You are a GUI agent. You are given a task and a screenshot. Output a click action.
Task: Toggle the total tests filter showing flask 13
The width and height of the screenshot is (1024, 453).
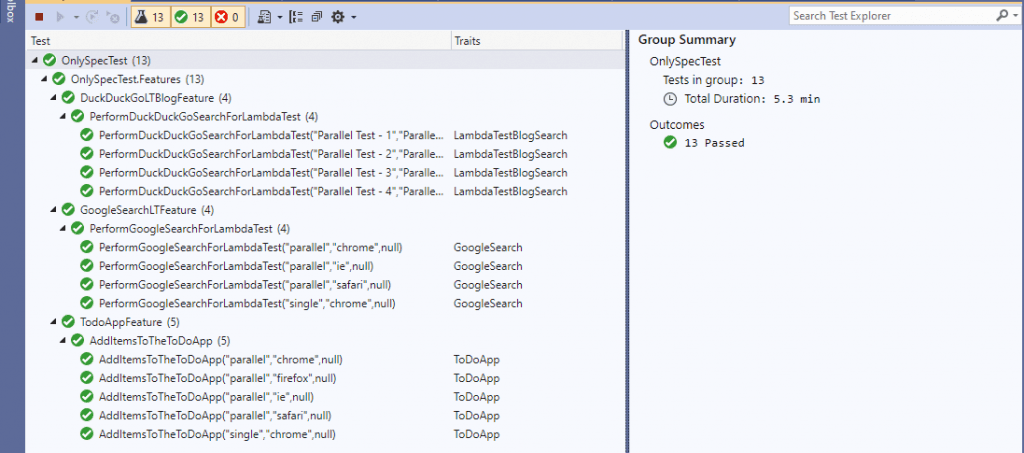(150, 17)
